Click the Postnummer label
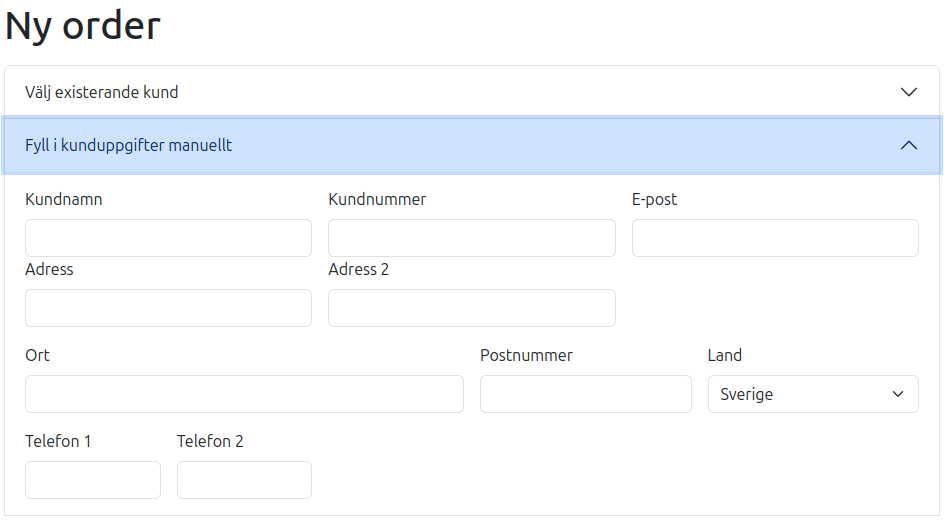 526,355
